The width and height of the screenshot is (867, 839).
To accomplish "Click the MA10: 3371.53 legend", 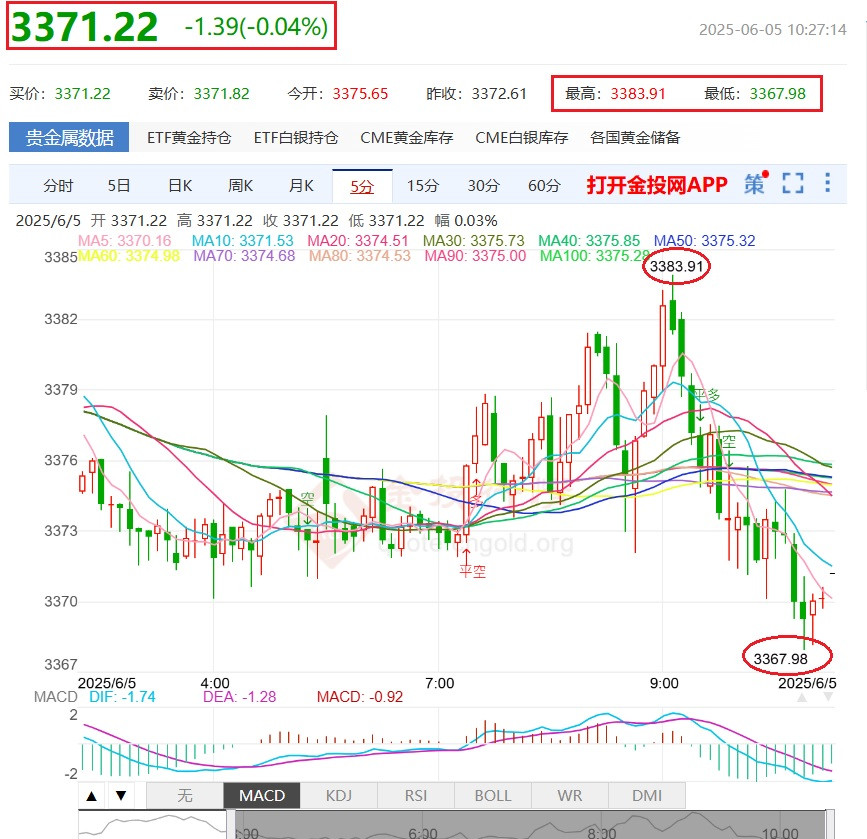I will [x=243, y=241].
